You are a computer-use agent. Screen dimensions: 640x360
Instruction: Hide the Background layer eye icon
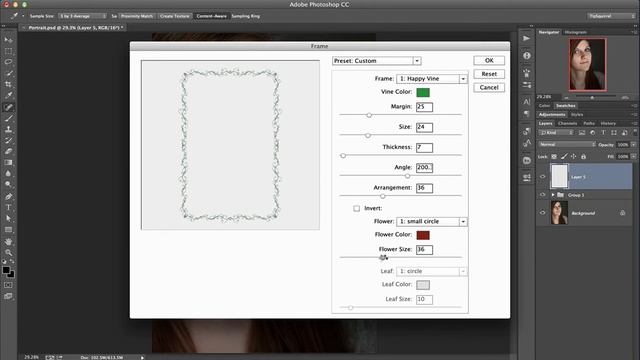pyautogui.click(x=542, y=213)
